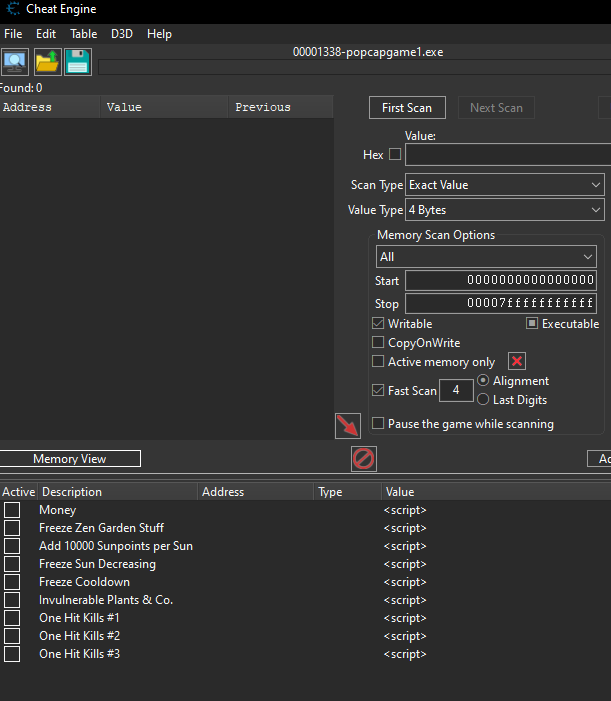
Task: Open the Memory View button
Action: (x=70, y=459)
